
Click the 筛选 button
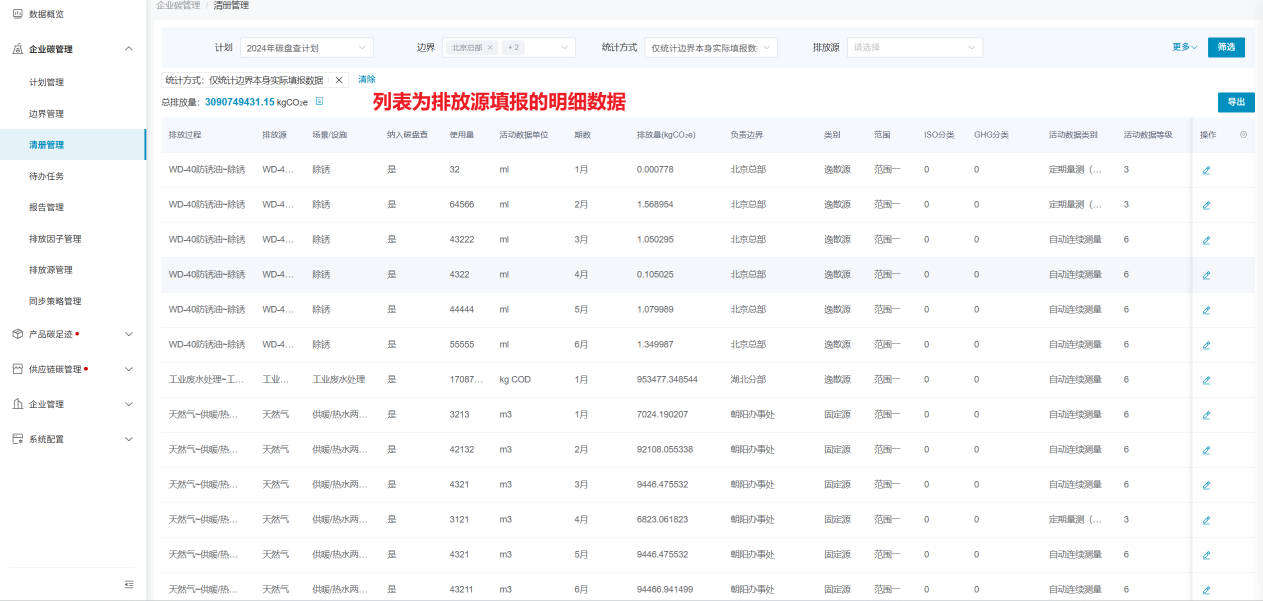tap(1226, 47)
